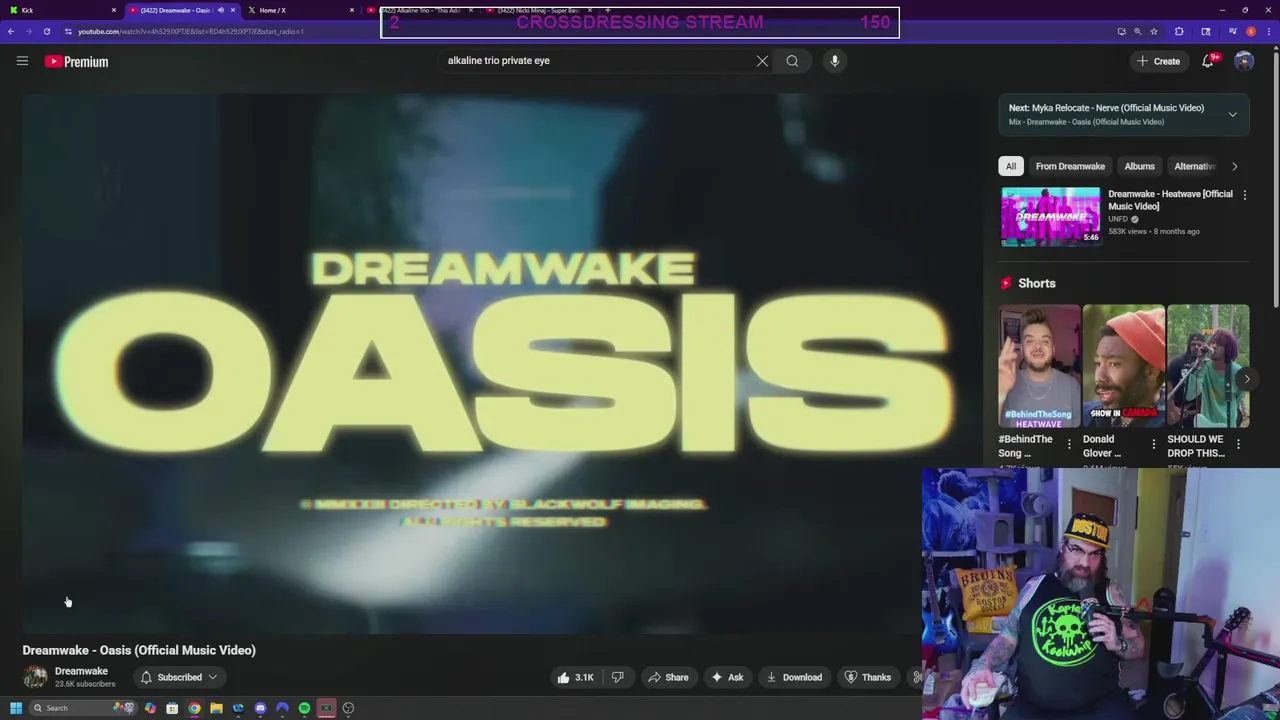View site information icon in address bar

click(x=69, y=31)
